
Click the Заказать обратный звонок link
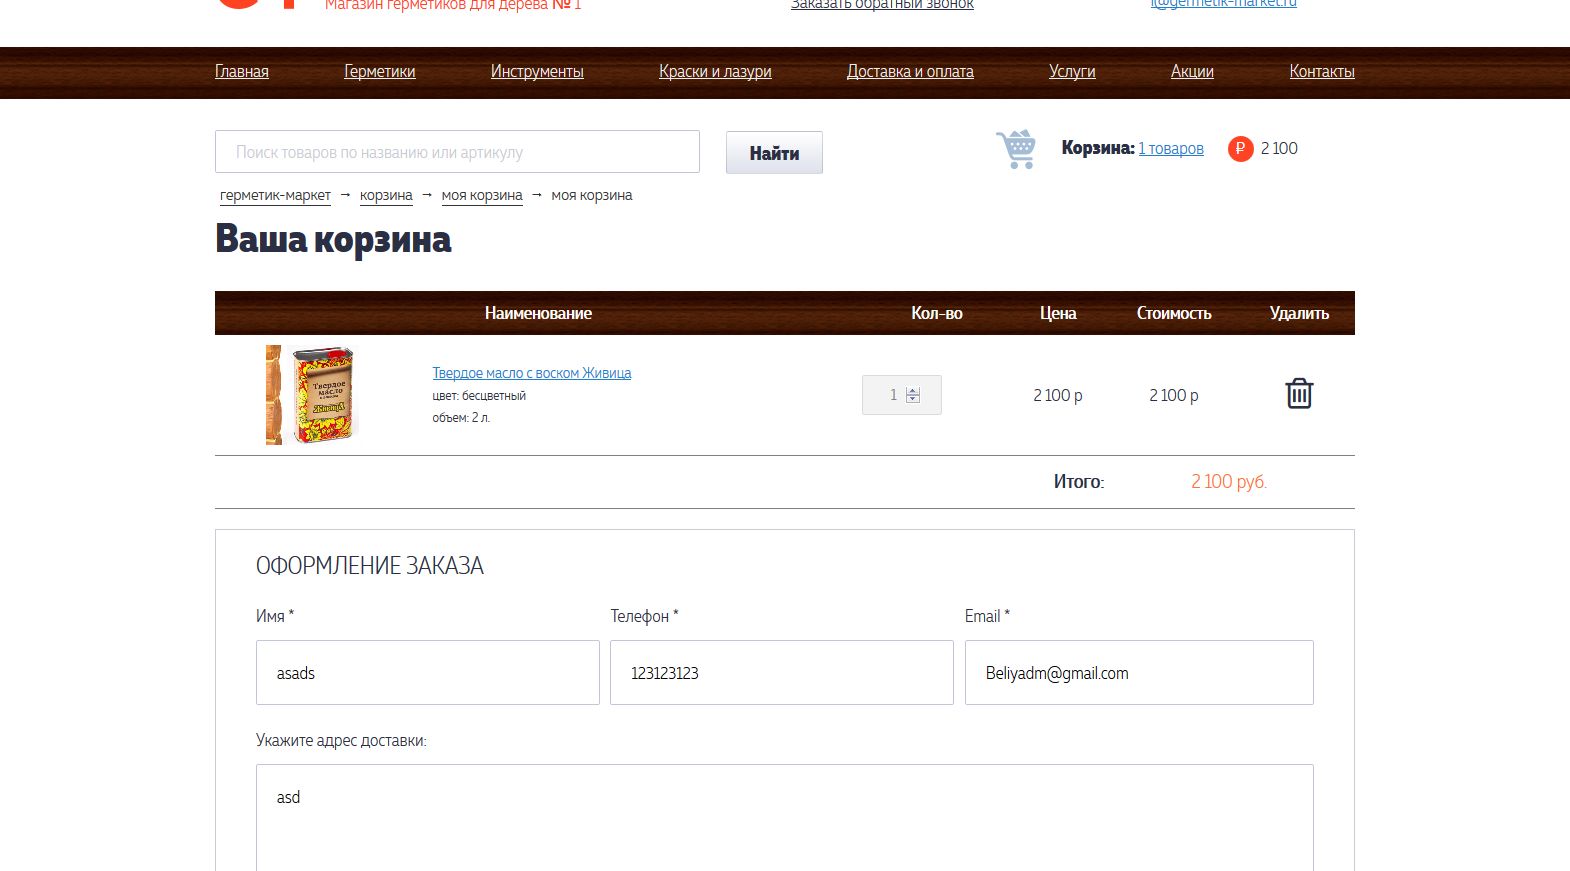click(882, 5)
